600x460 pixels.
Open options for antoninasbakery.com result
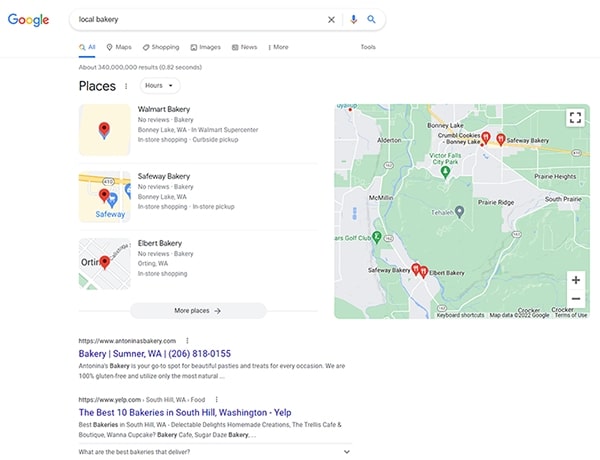[187, 341]
